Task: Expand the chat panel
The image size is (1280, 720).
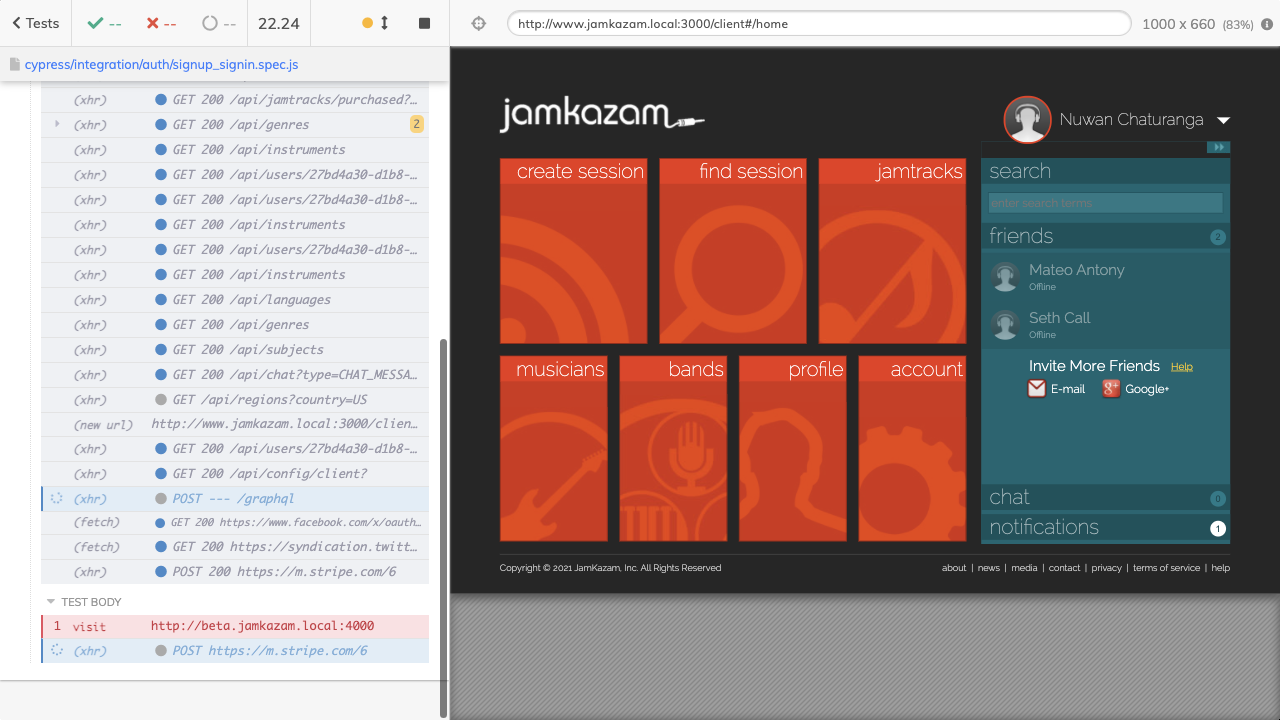Action: tap(1105, 497)
